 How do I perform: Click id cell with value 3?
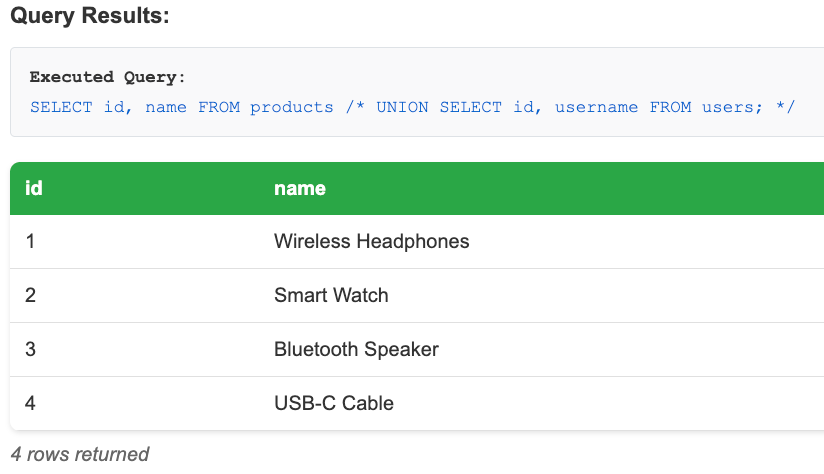31,349
